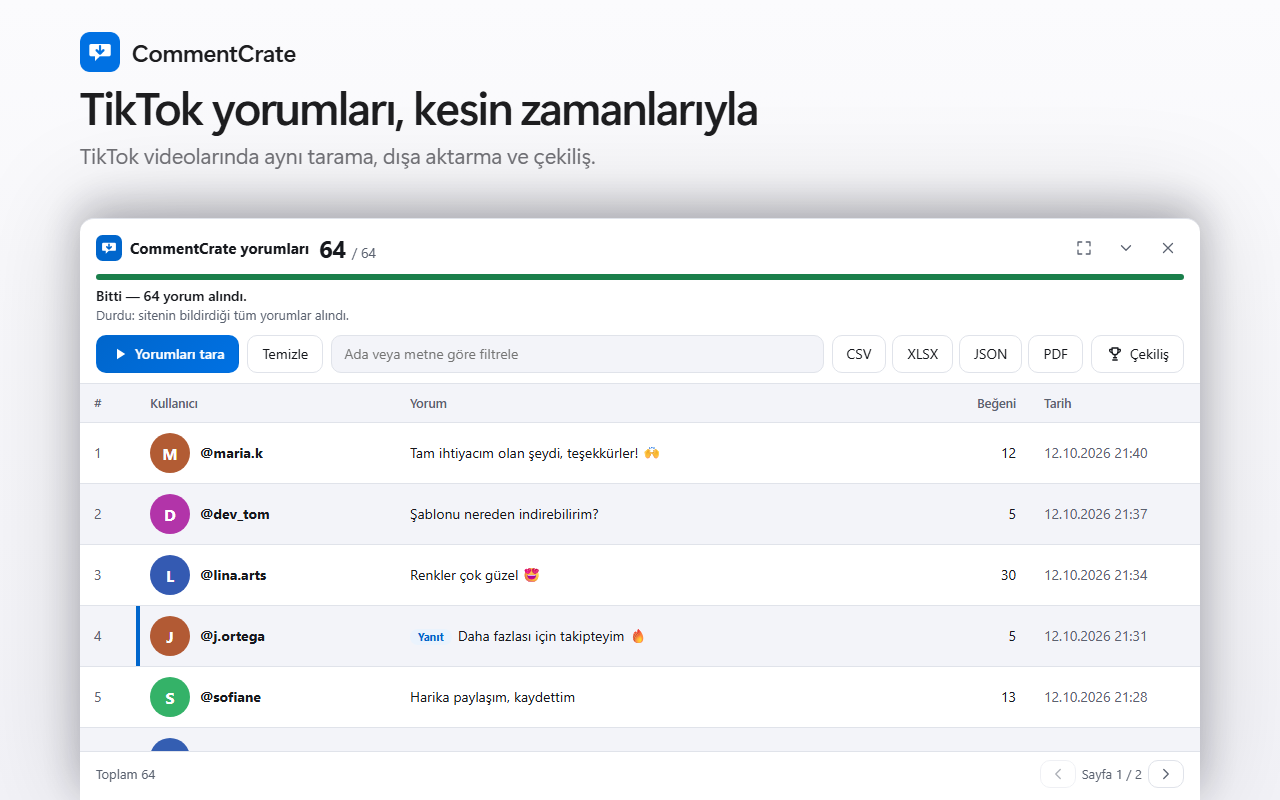Click the Toplam 64 total label

pyautogui.click(x=126, y=774)
